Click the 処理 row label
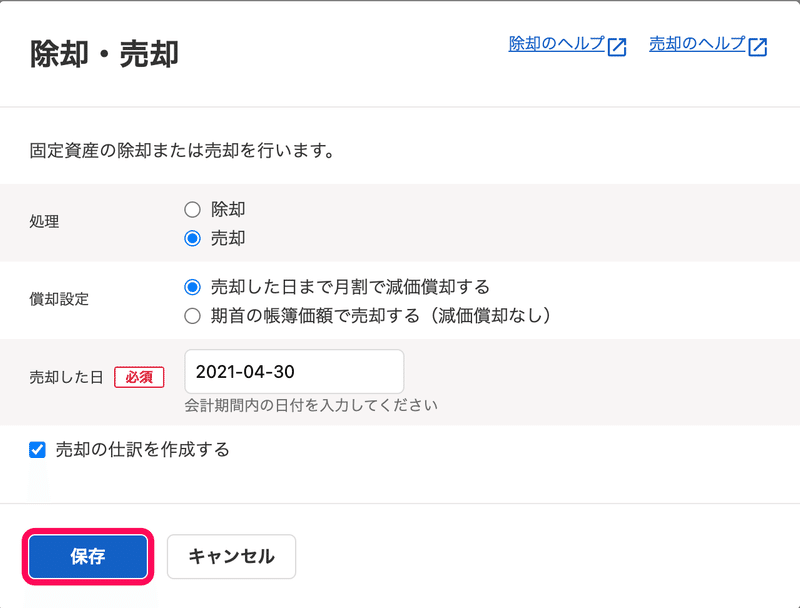 pyautogui.click(x=44, y=222)
